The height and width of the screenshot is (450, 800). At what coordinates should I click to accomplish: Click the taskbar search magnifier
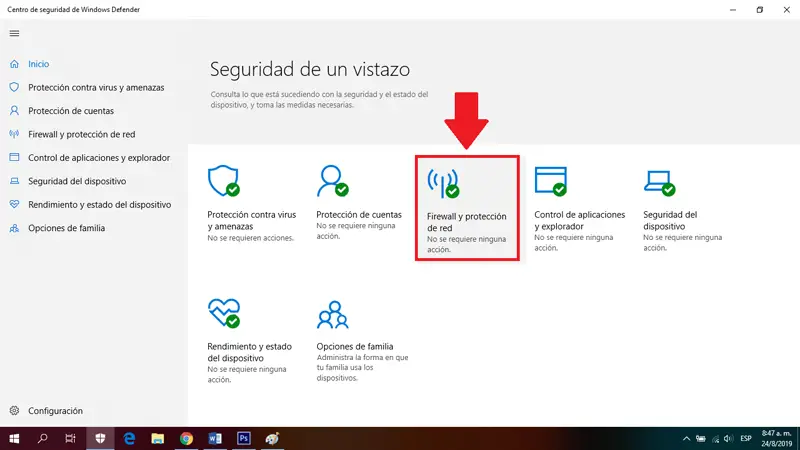(43, 439)
